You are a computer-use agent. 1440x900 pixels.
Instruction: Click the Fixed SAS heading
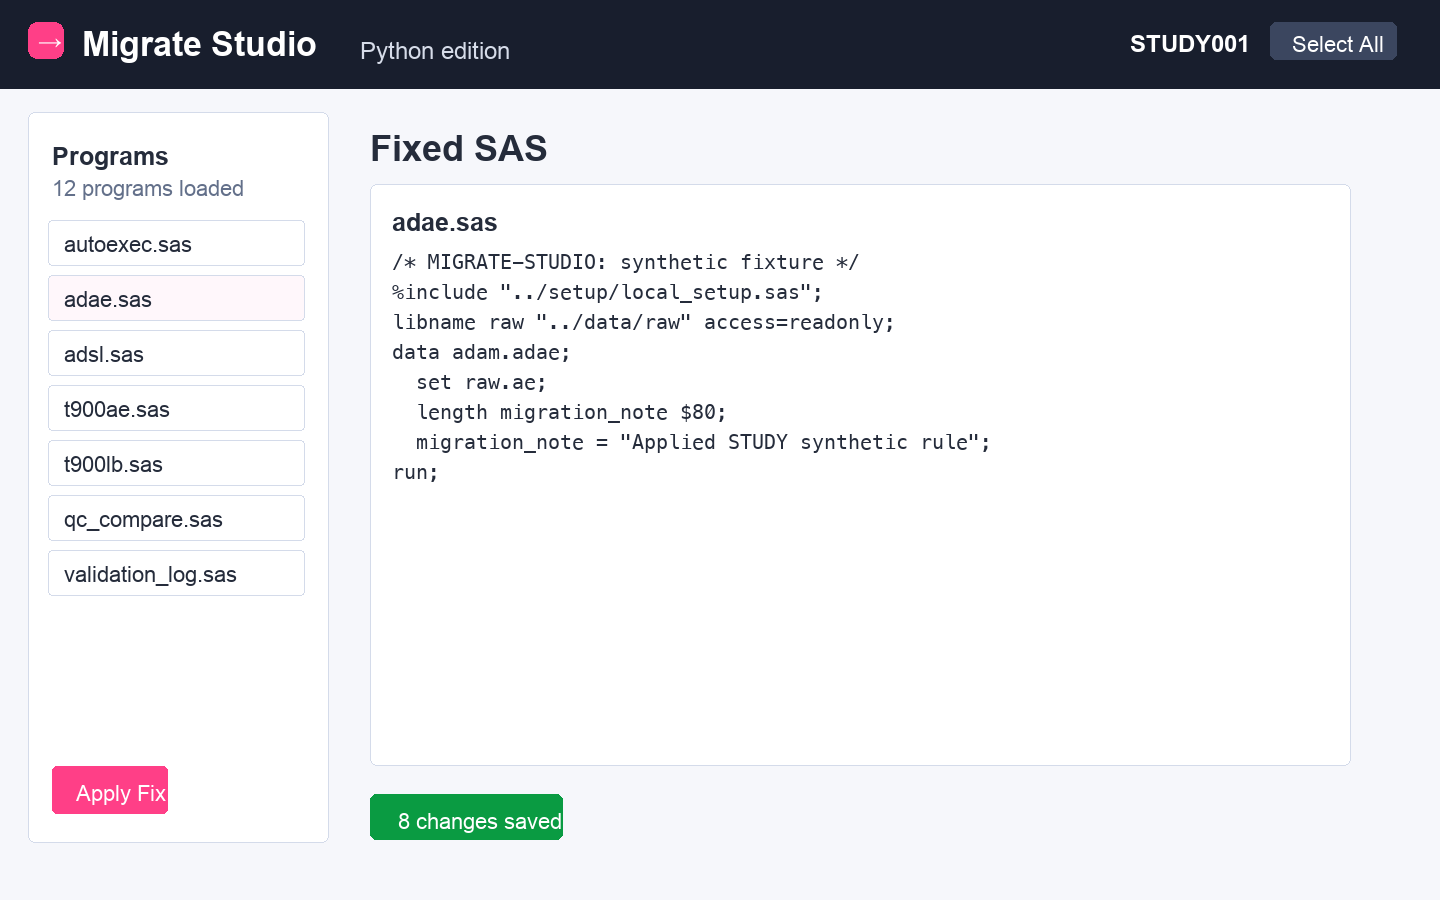point(459,148)
